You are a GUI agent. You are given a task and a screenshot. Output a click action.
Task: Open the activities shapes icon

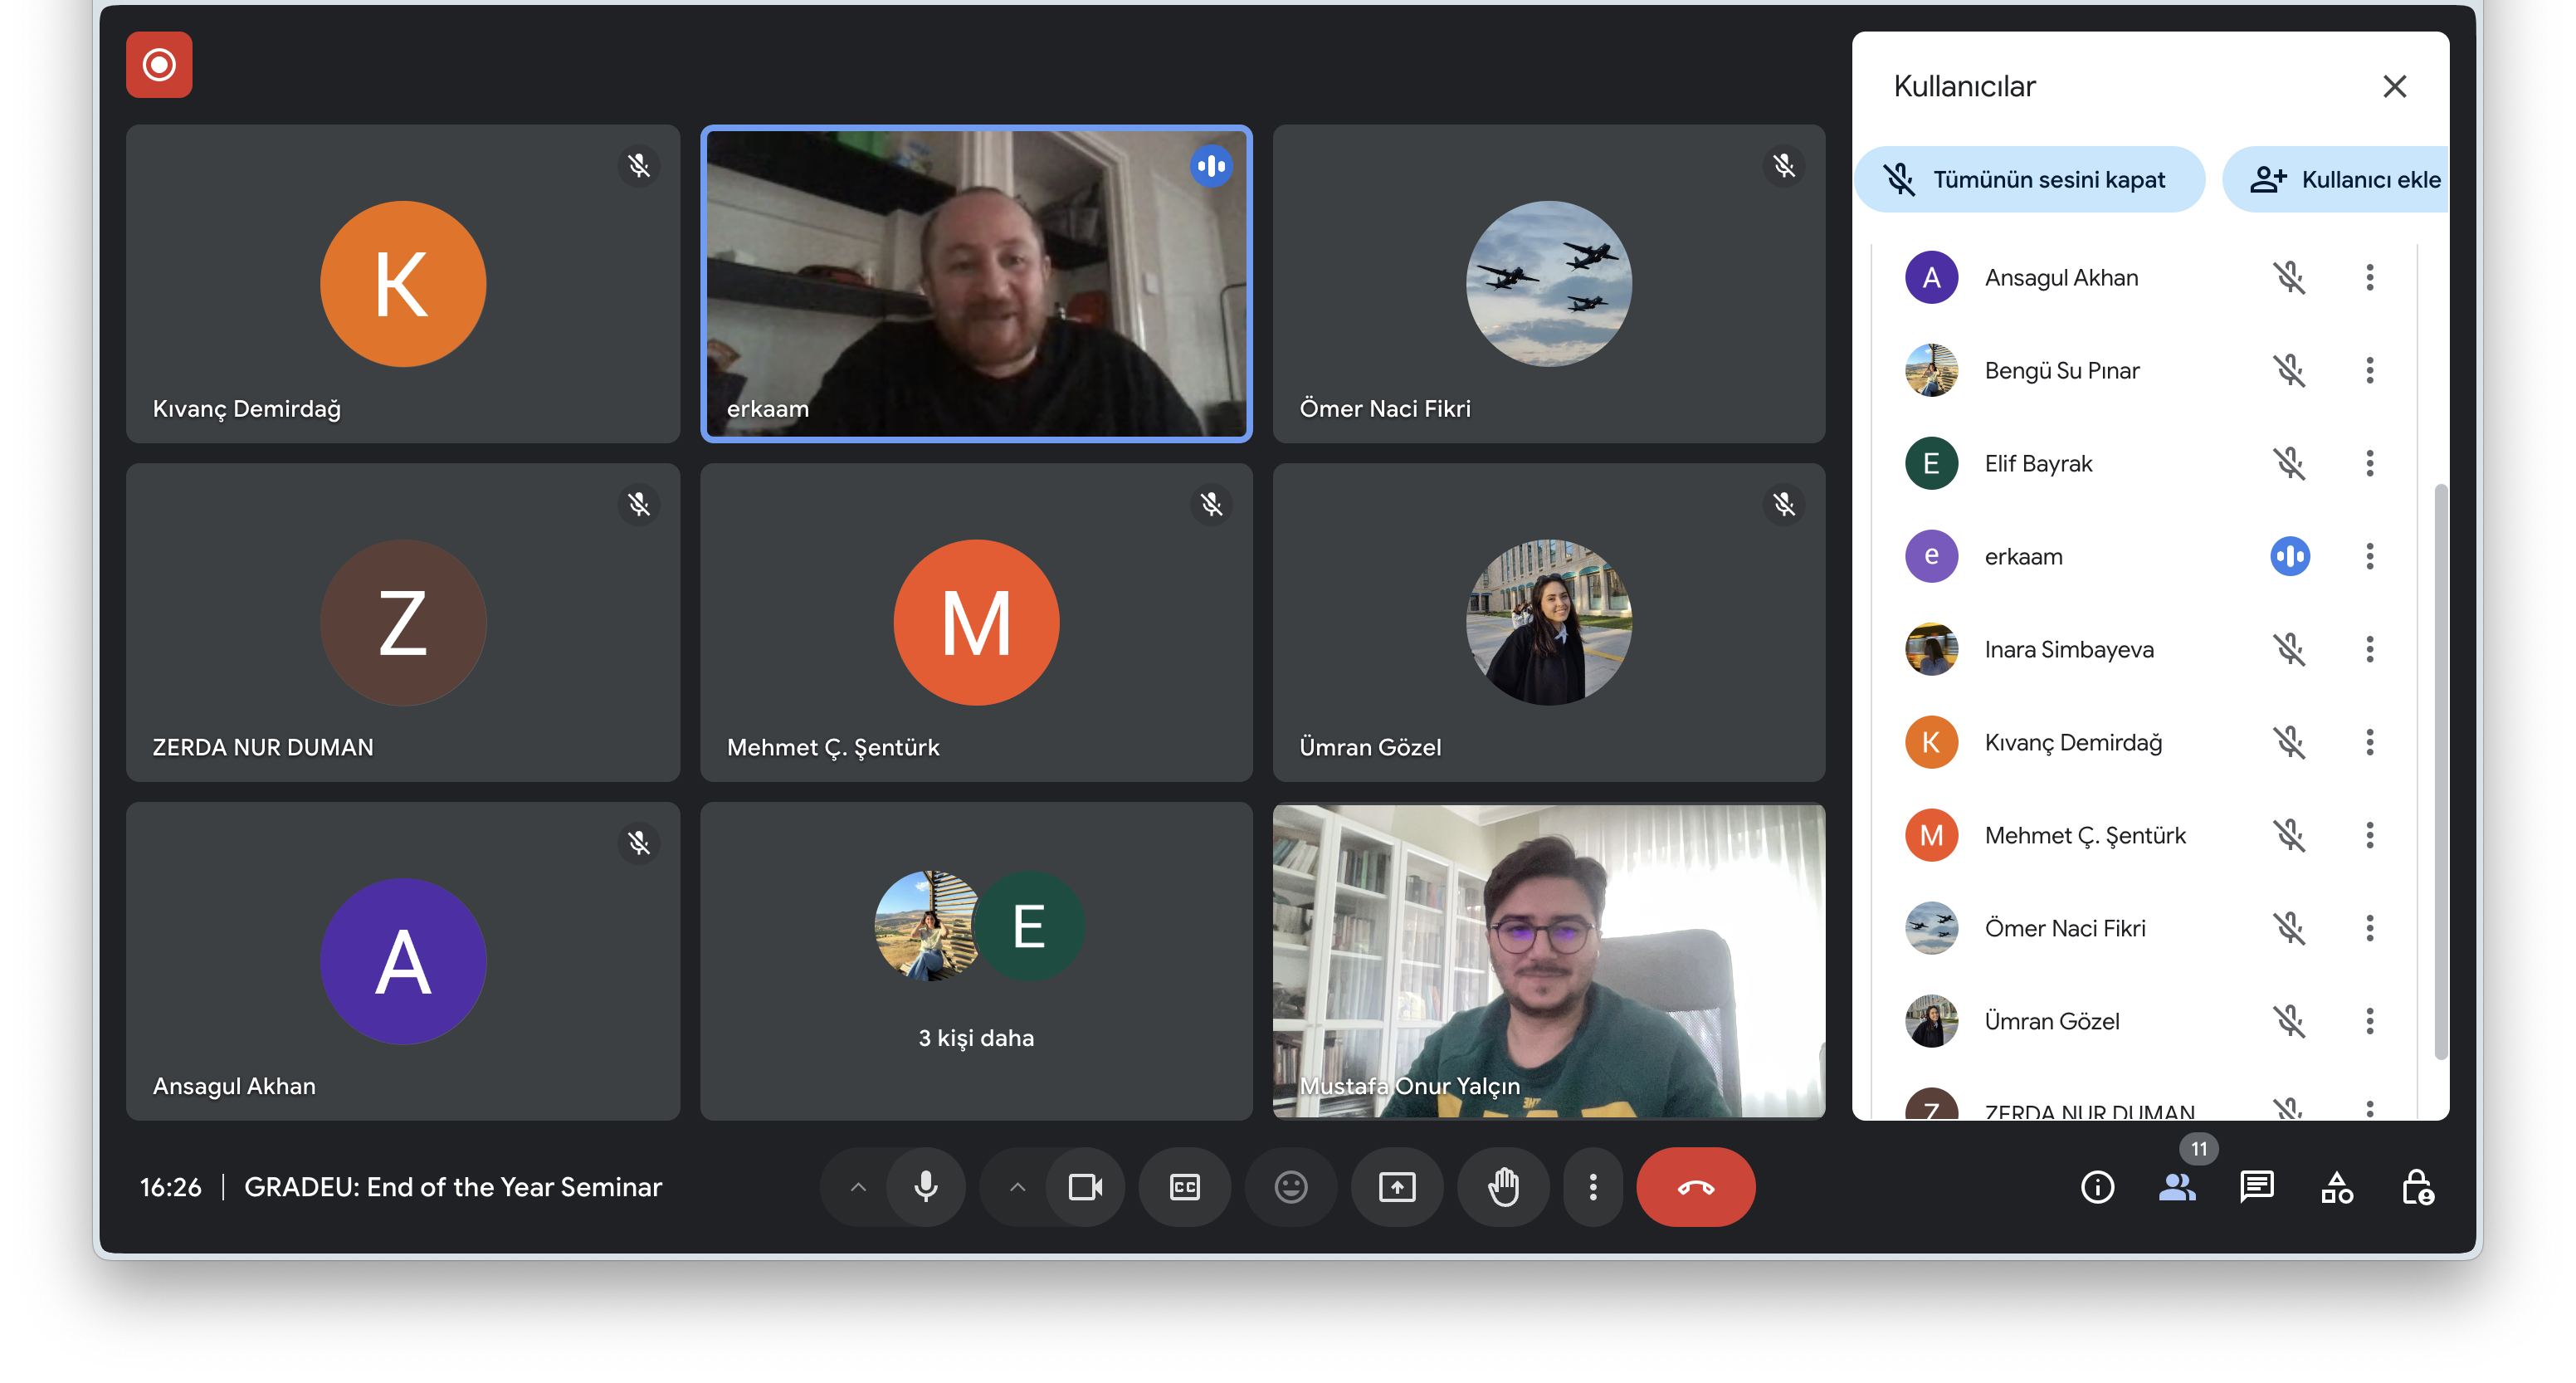(x=2337, y=1187)
